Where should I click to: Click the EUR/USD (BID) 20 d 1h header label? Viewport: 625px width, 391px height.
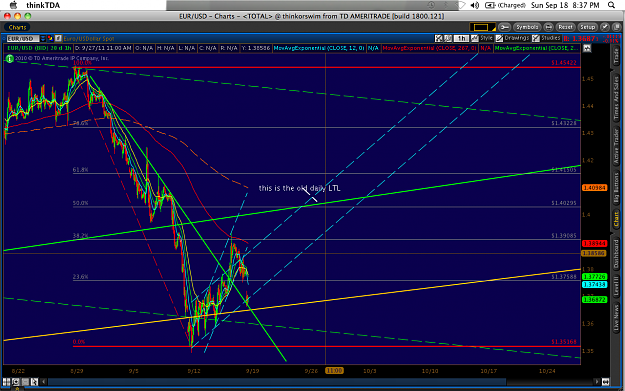[39, 48]
